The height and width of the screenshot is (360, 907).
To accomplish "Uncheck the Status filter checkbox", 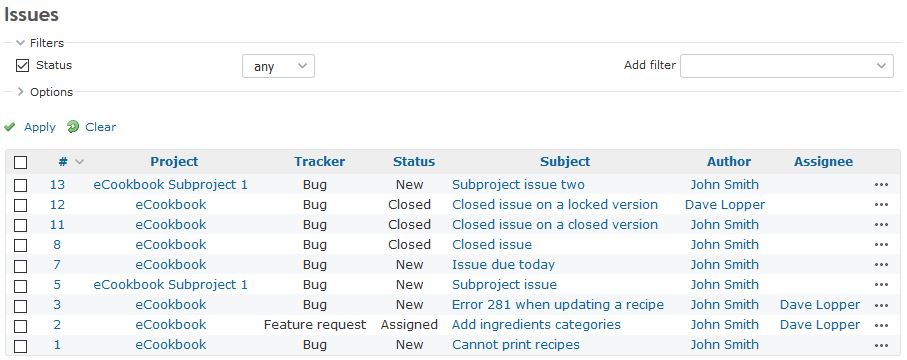I will tap(23, 65).
